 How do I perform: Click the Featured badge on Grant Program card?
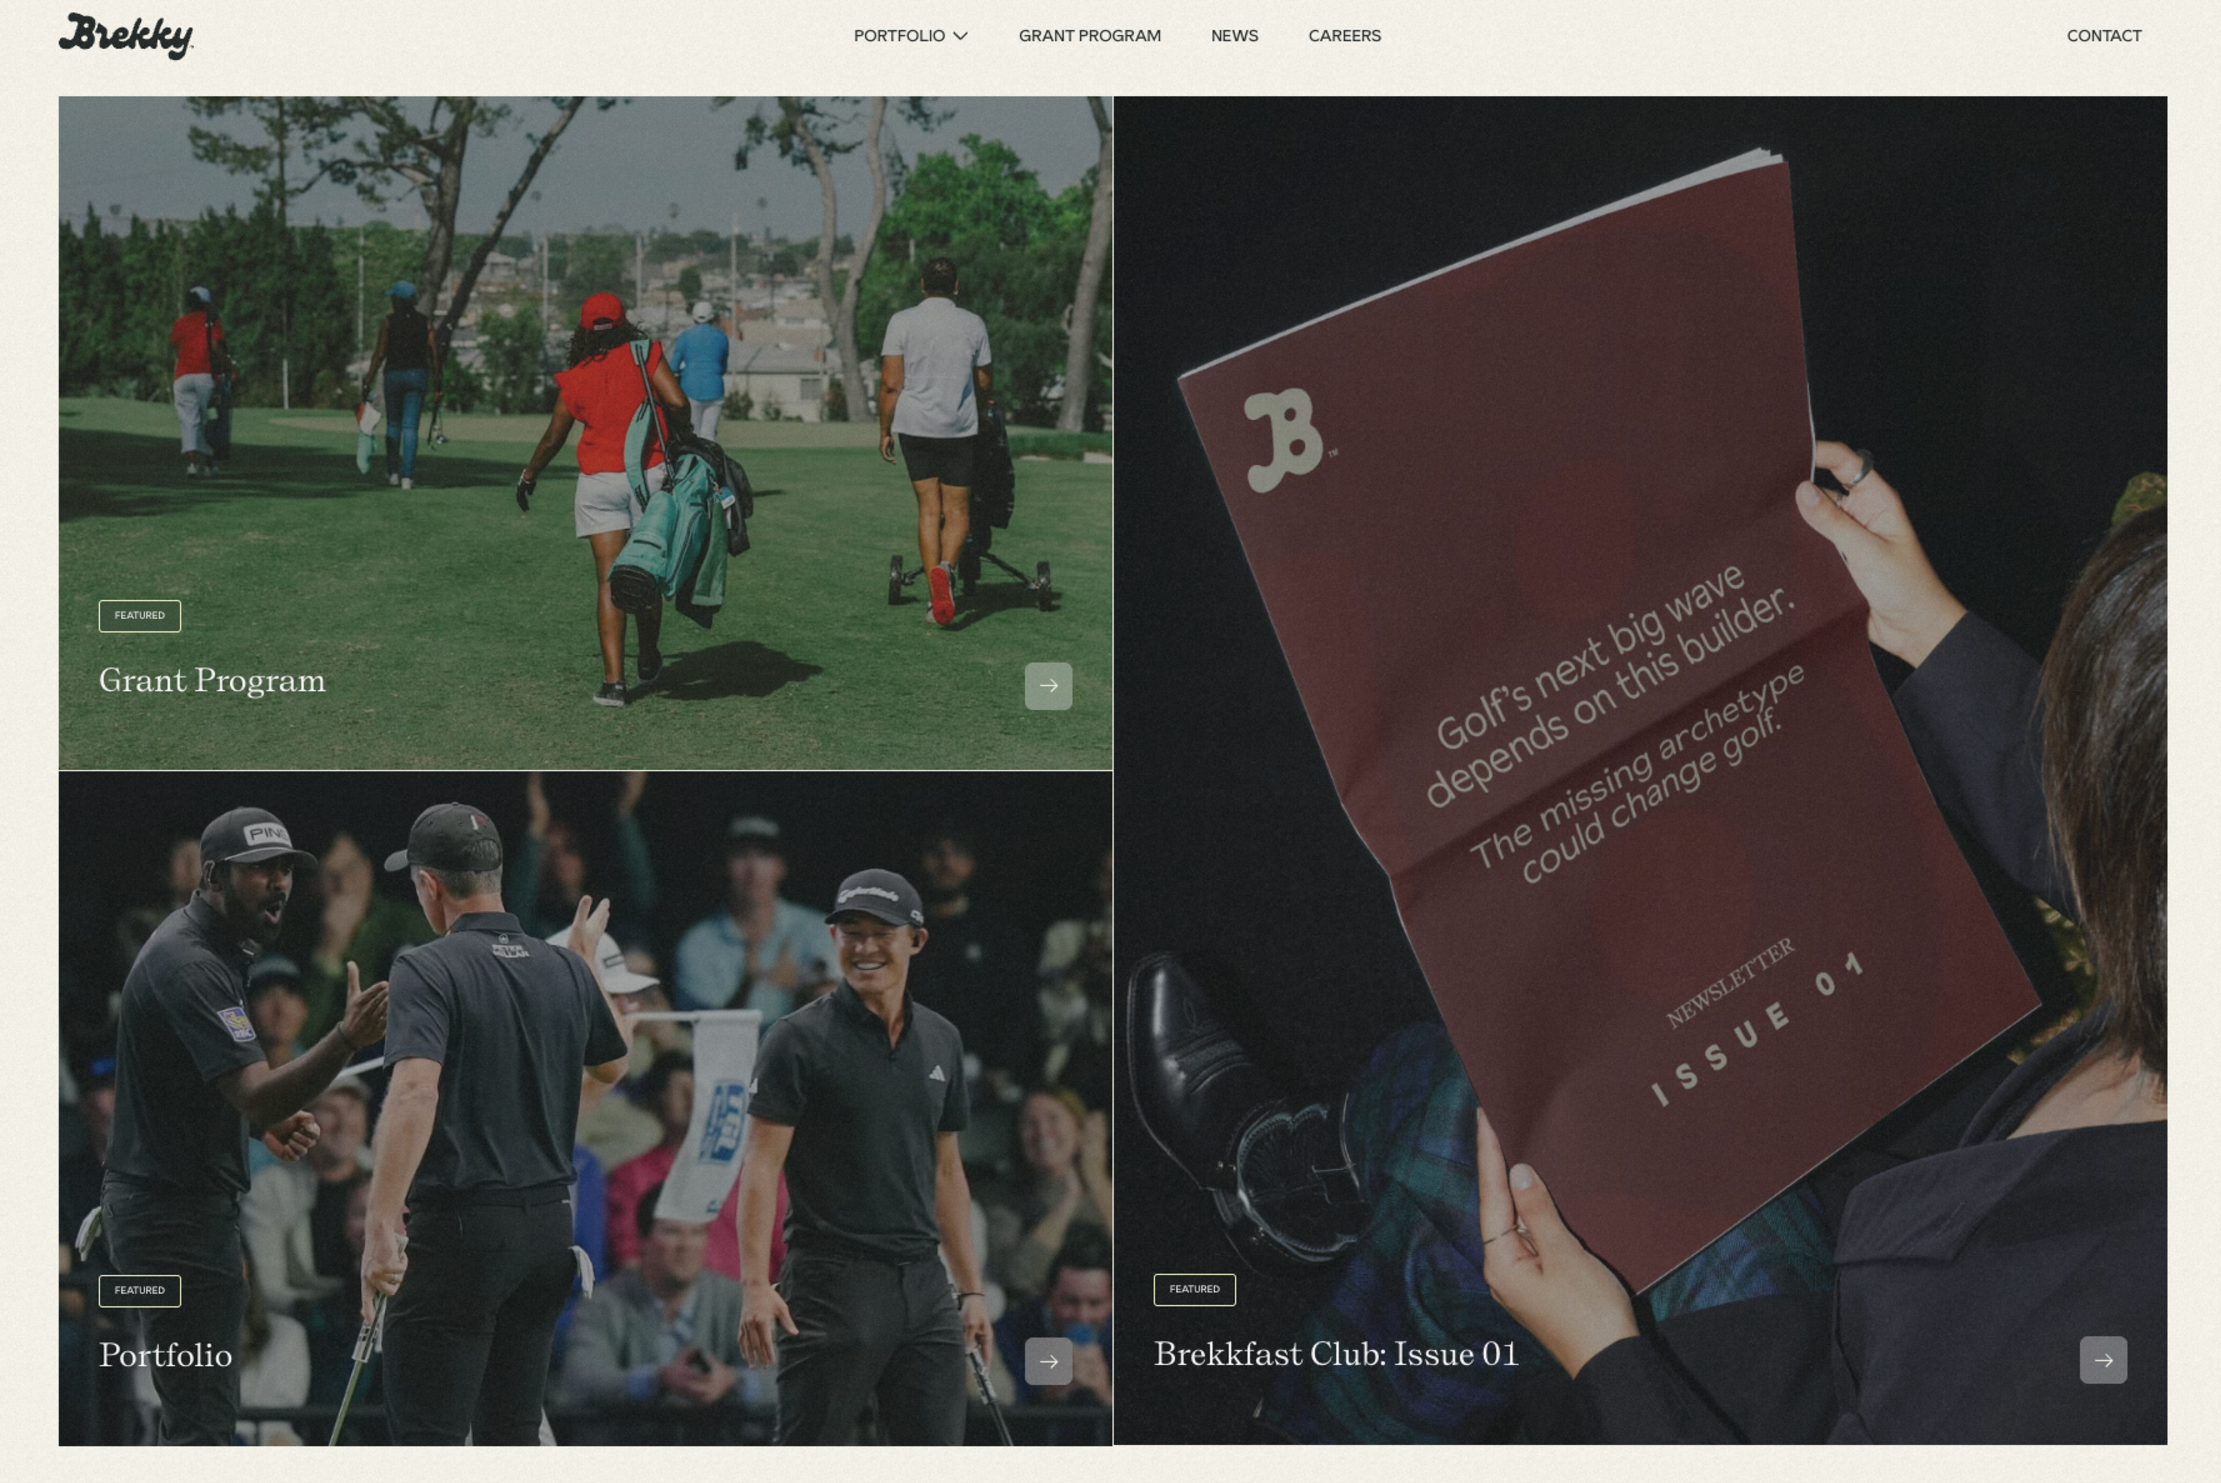pyautogui.click(x=140, y=616)
